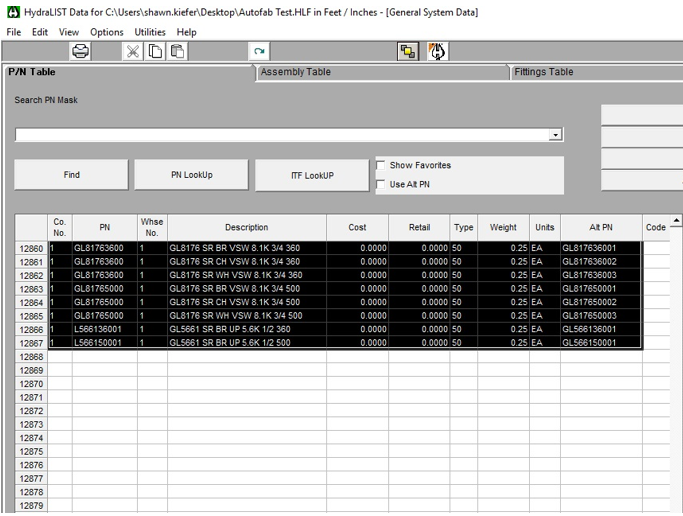
Task: Click Alt PN cell GL817636001
Action: tap(601, 248)
